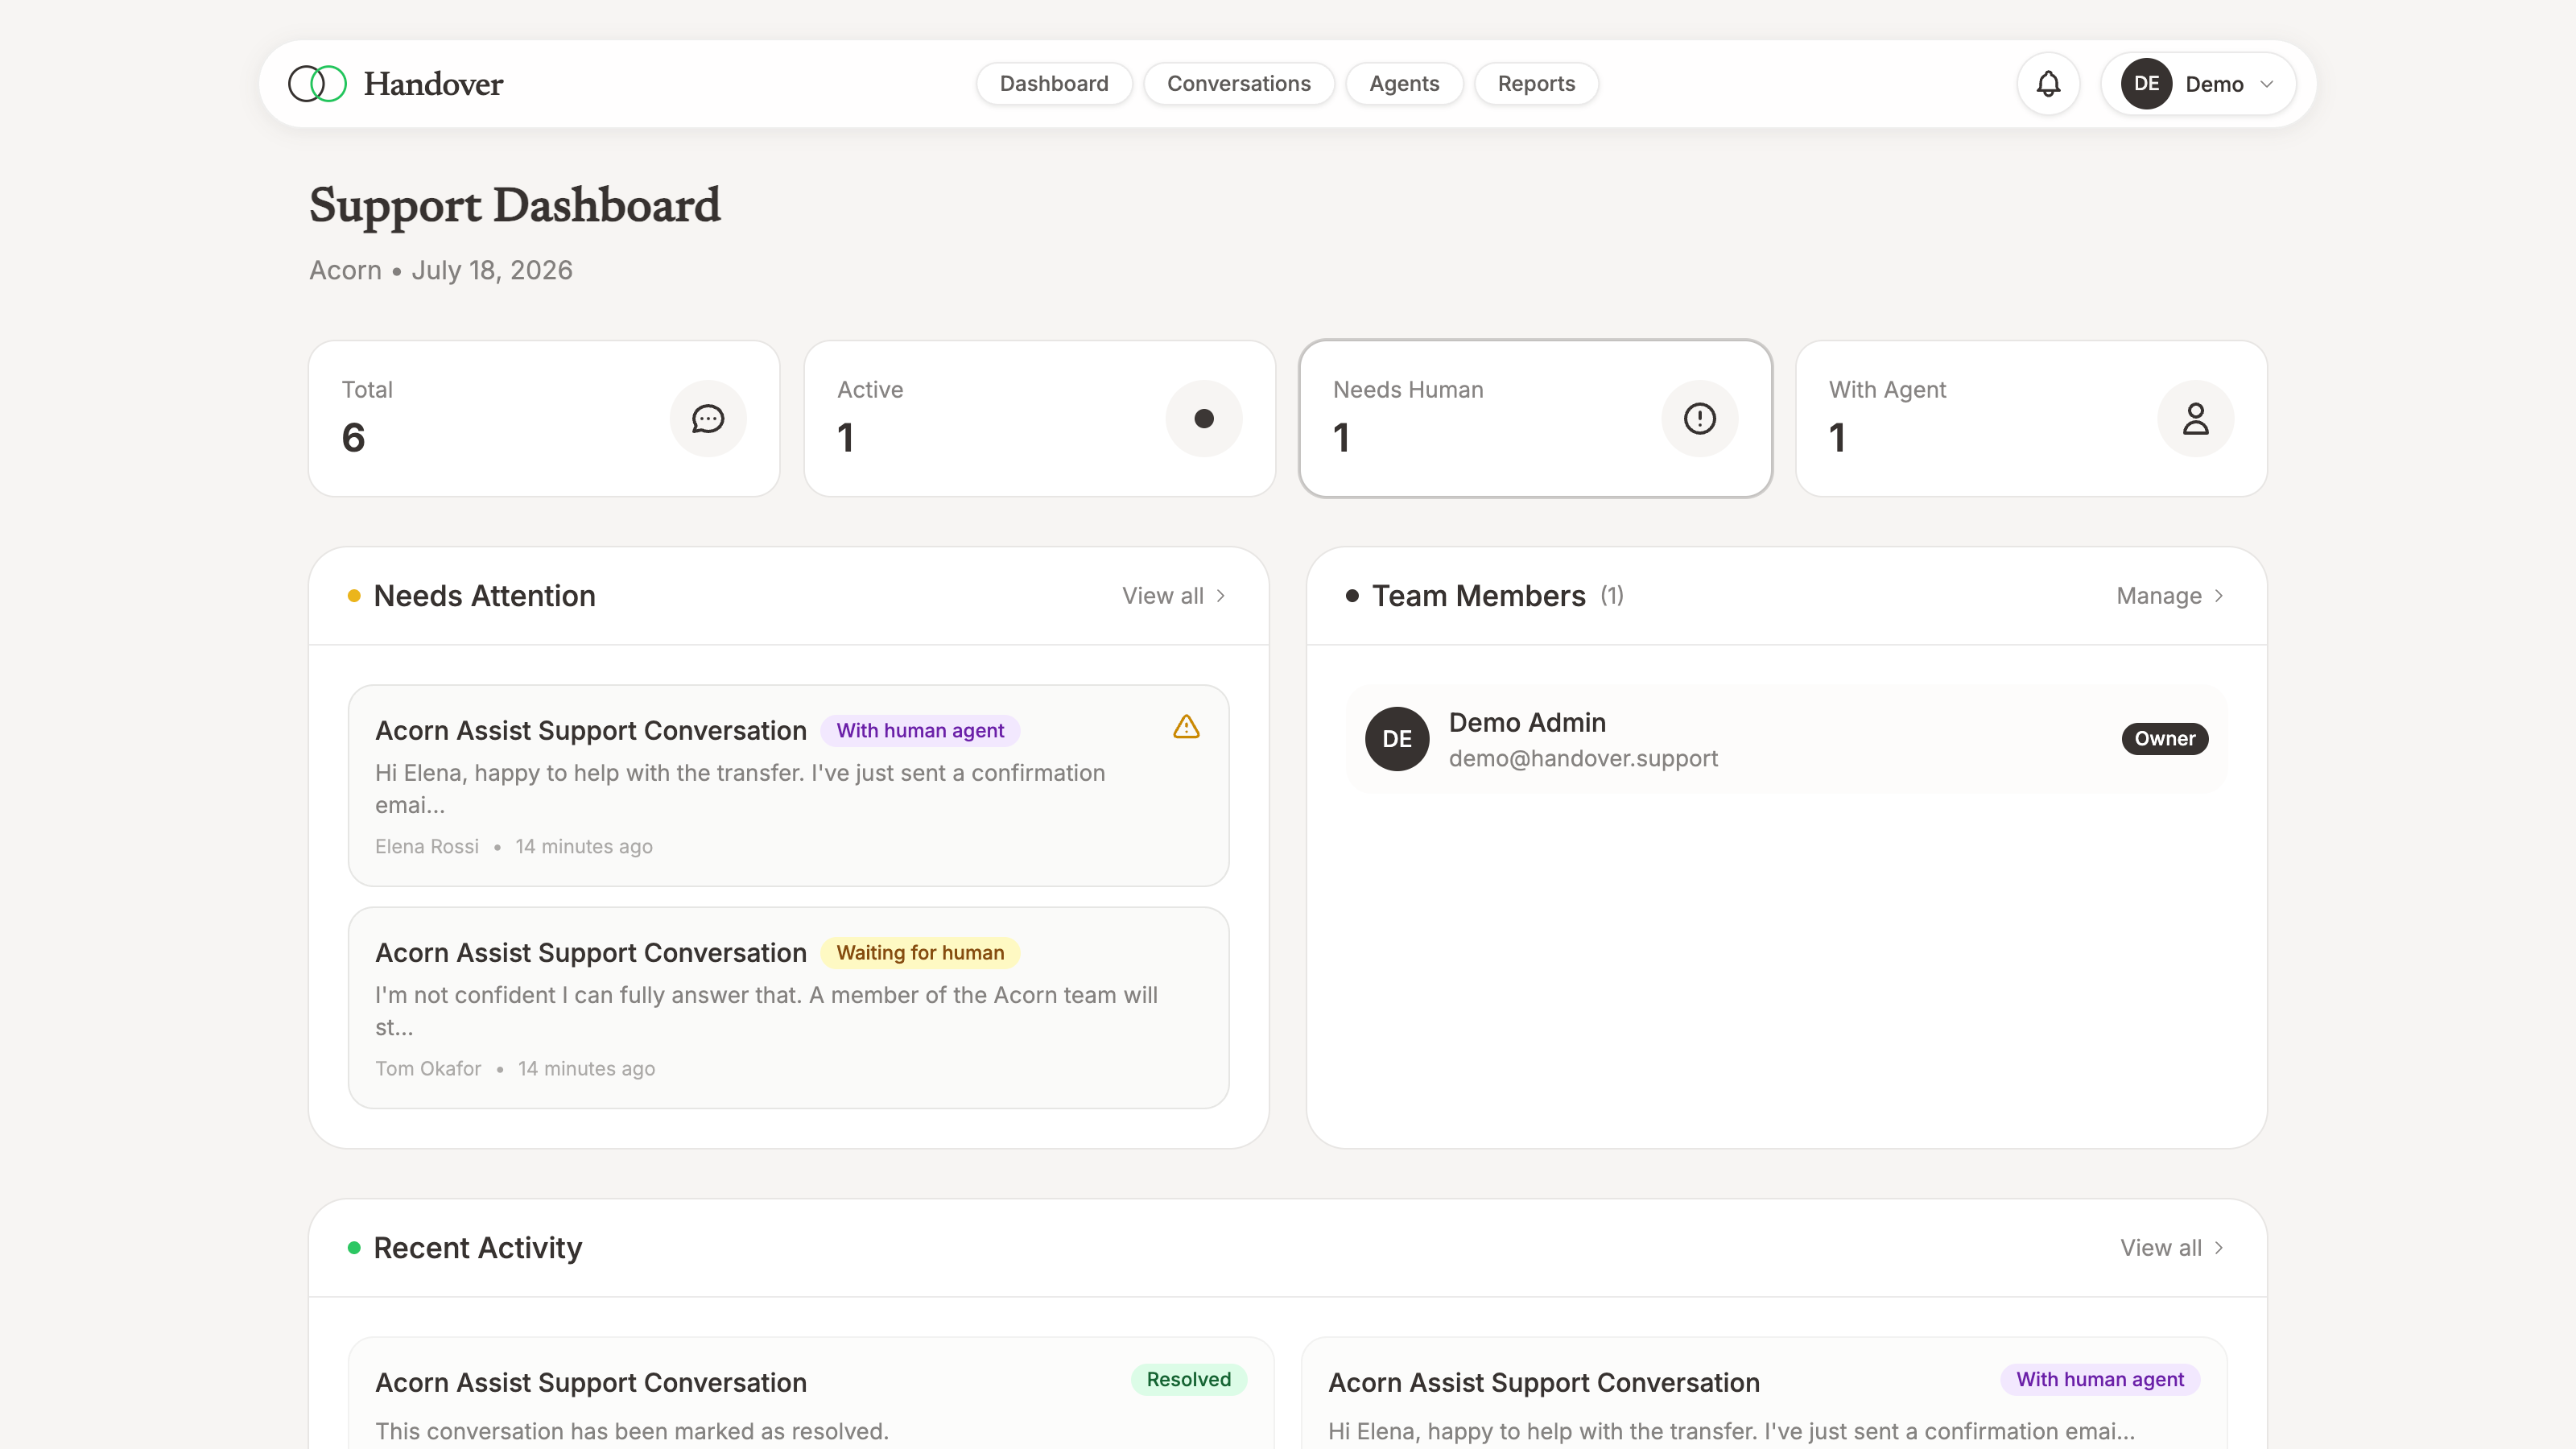Click View all in Recent Activity
The width and height of the screenshot is (2576, 1449).
(2161, 1248)
